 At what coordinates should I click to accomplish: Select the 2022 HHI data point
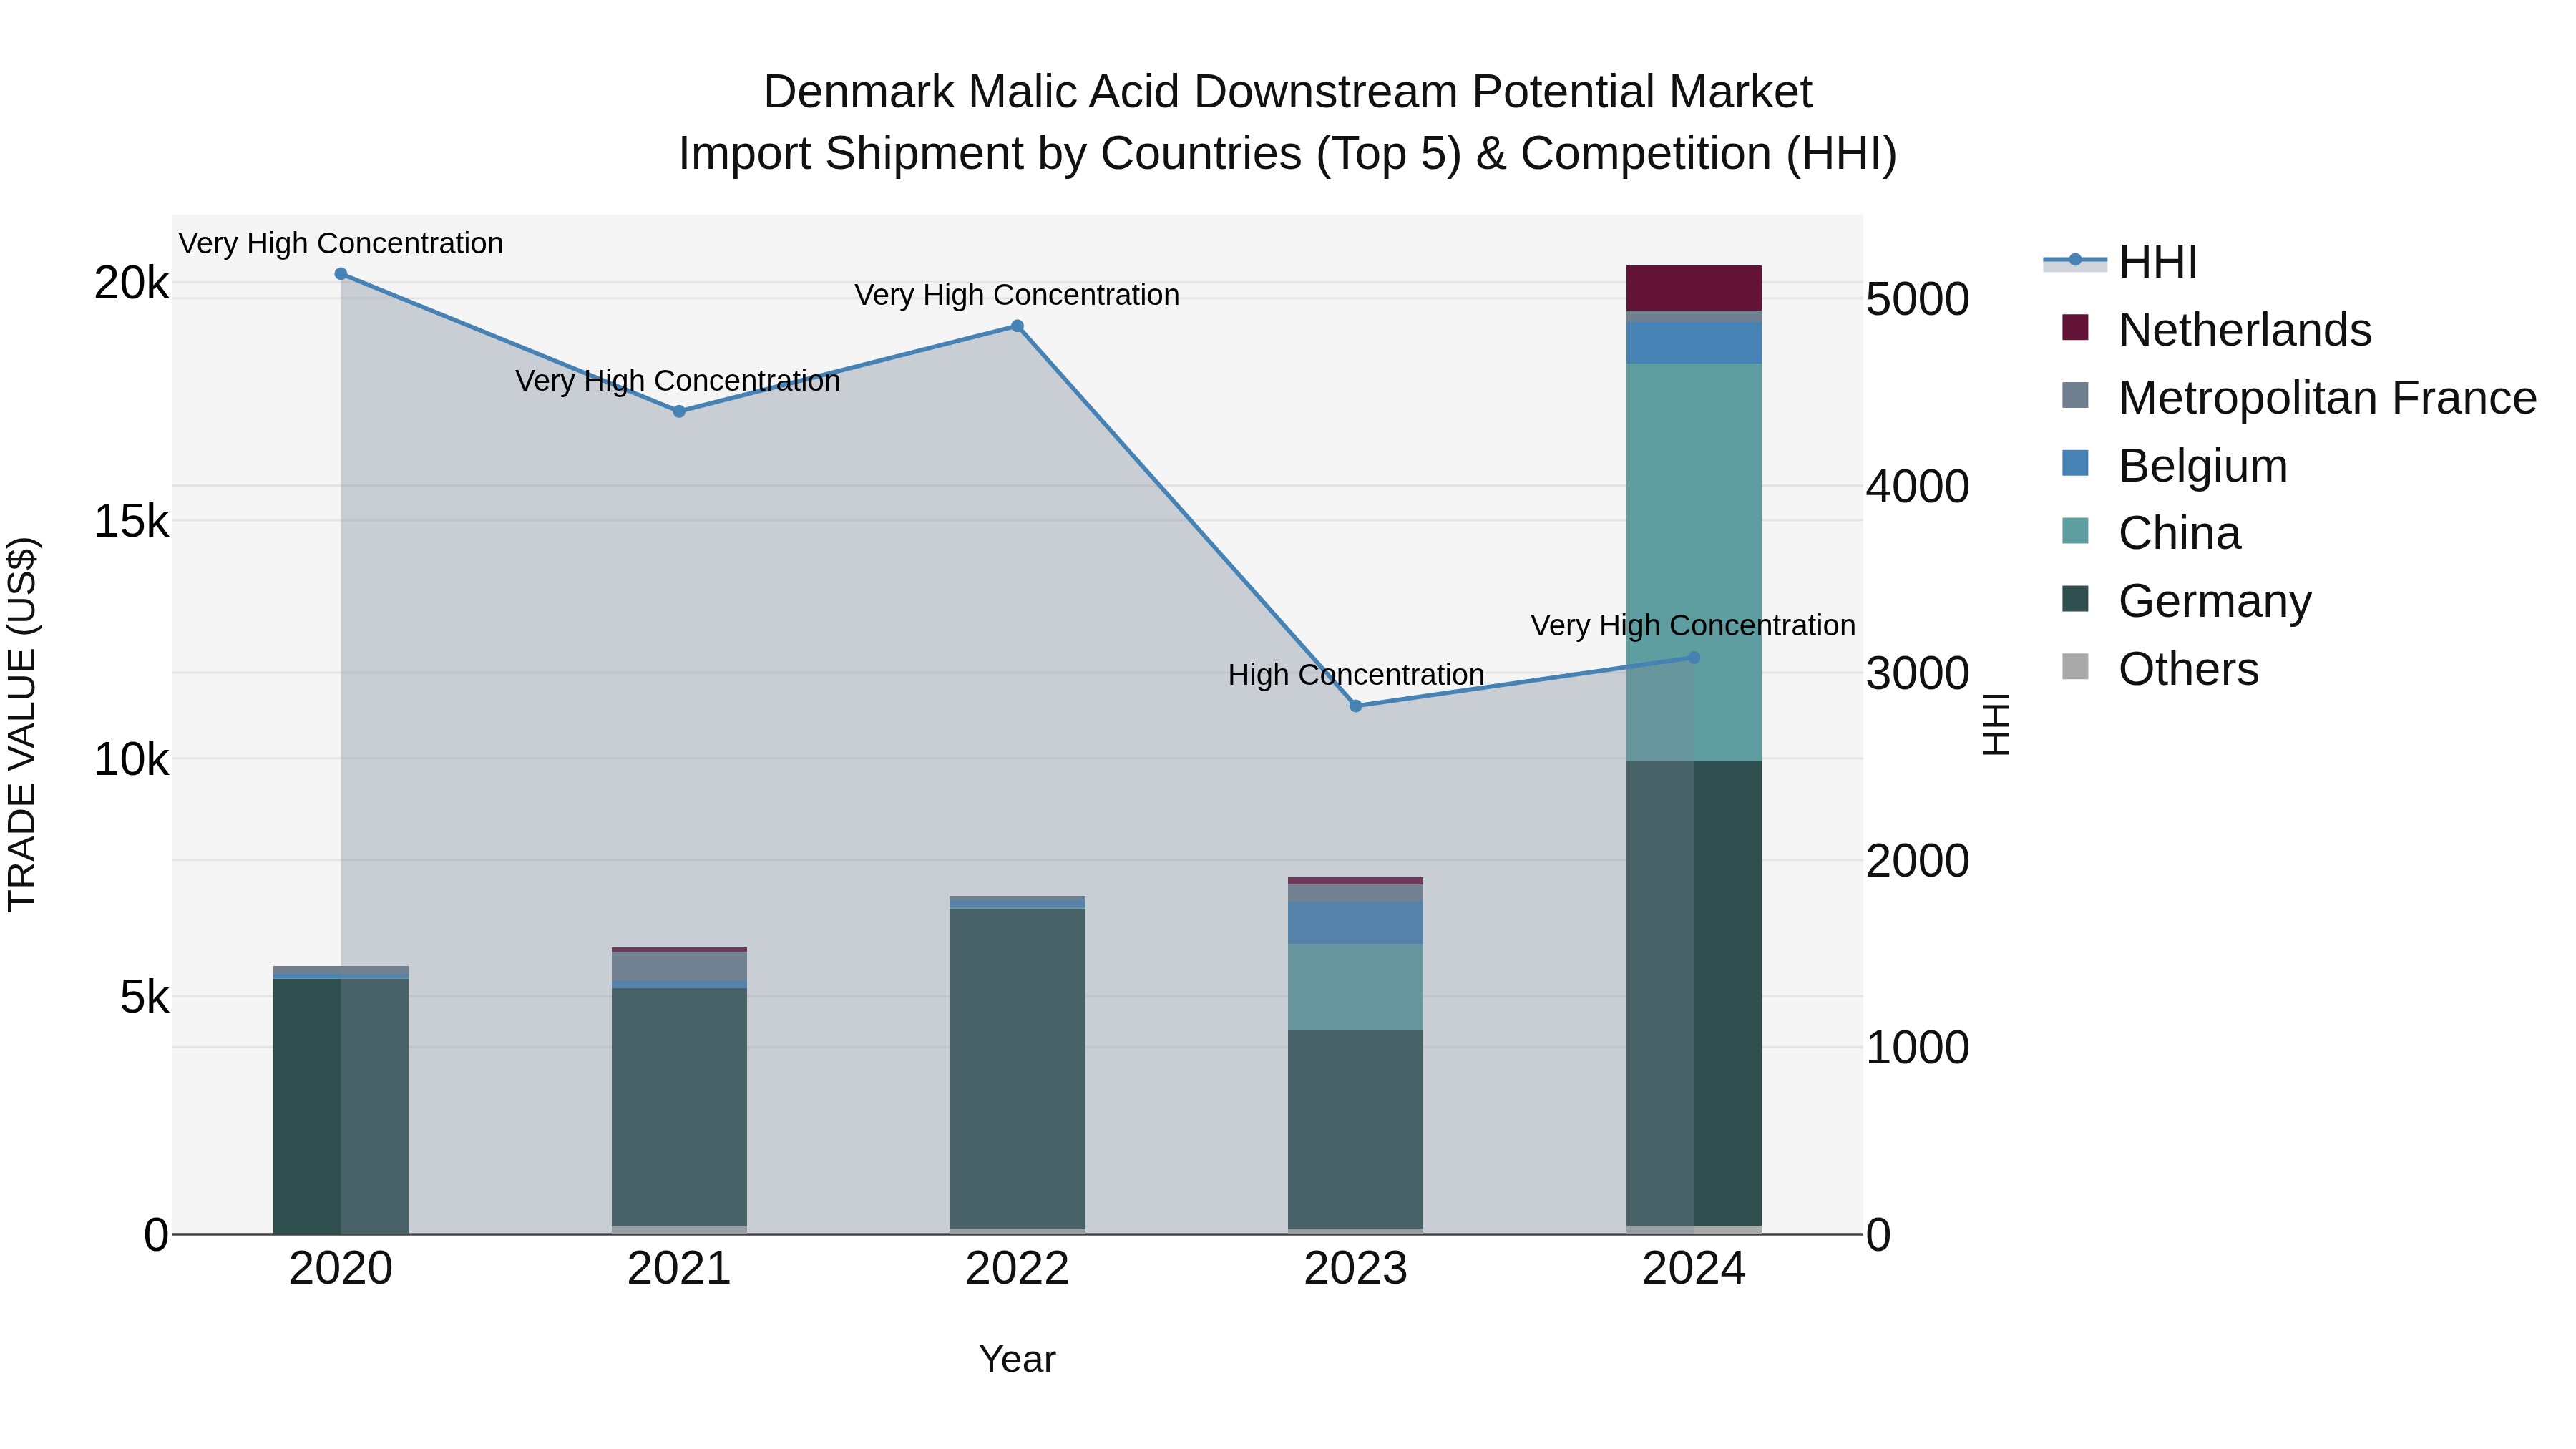point(1017,326)
